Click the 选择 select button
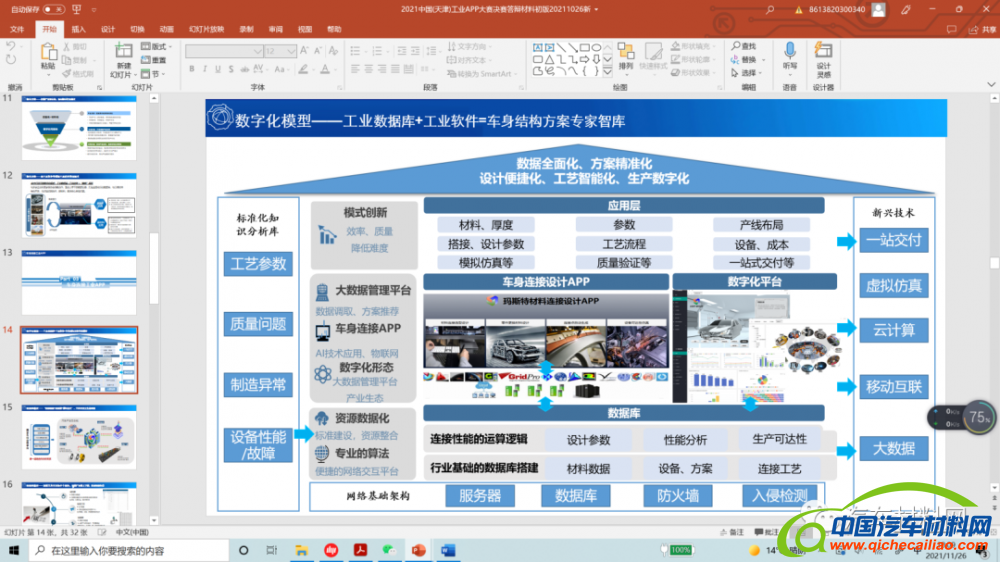The image size is (1000, 562). (747, 73)
